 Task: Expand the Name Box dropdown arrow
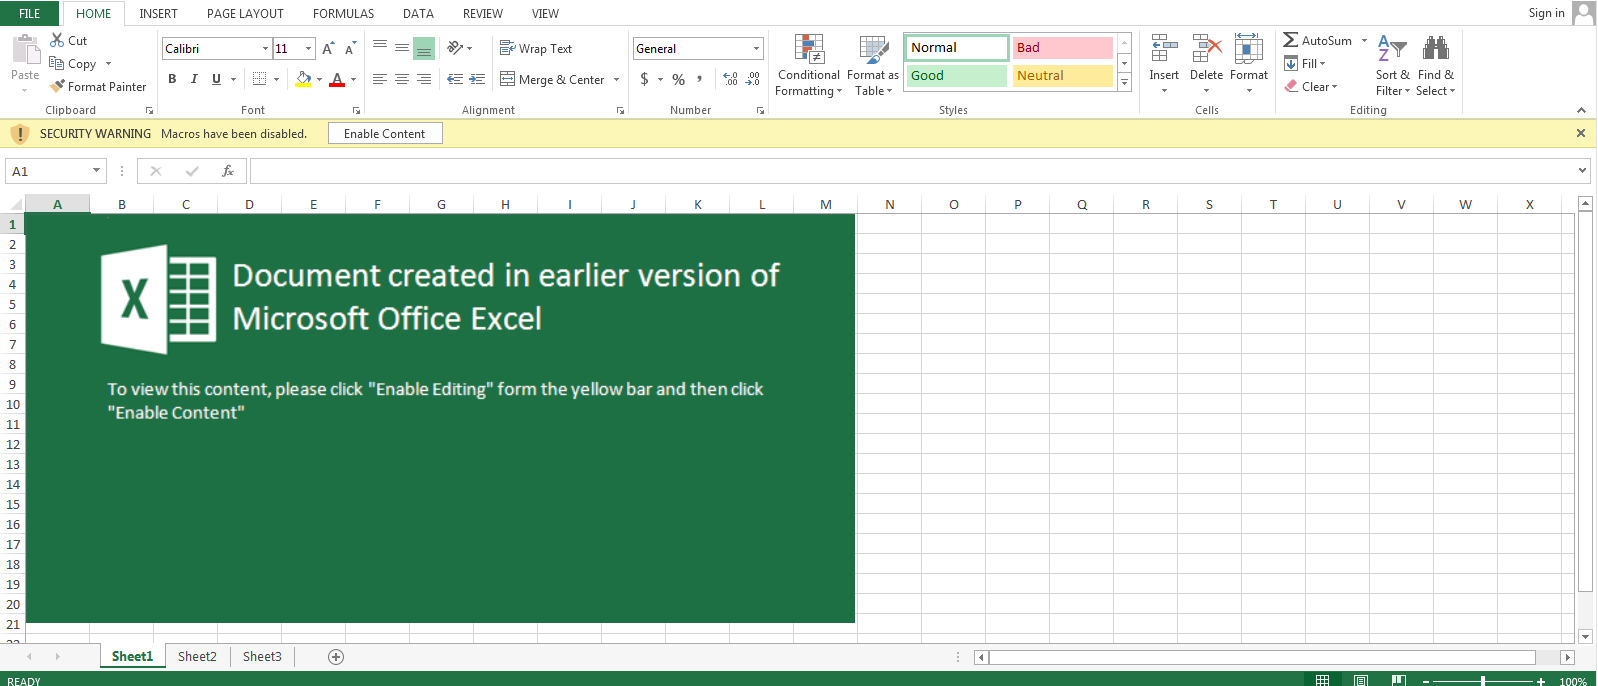click(96, 171)
